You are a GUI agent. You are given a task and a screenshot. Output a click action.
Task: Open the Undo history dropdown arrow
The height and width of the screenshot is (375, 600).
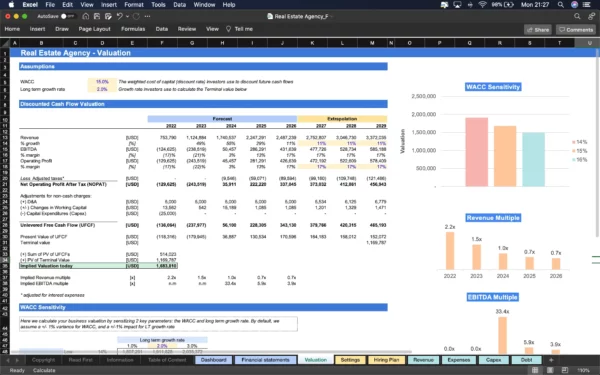coord(127,16)
